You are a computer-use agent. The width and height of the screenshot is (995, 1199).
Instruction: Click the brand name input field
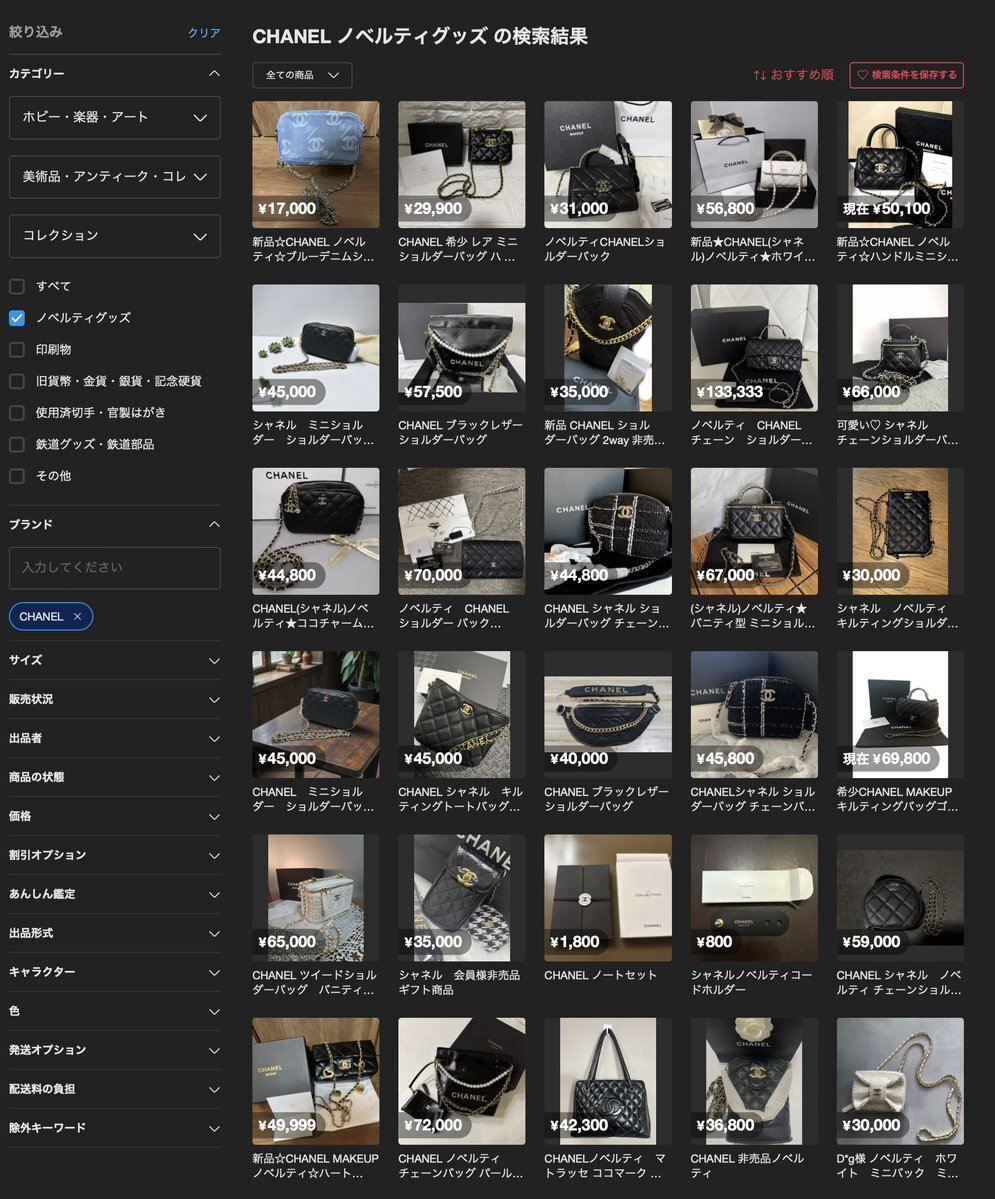pyautogui.click(x=115, y=567)
